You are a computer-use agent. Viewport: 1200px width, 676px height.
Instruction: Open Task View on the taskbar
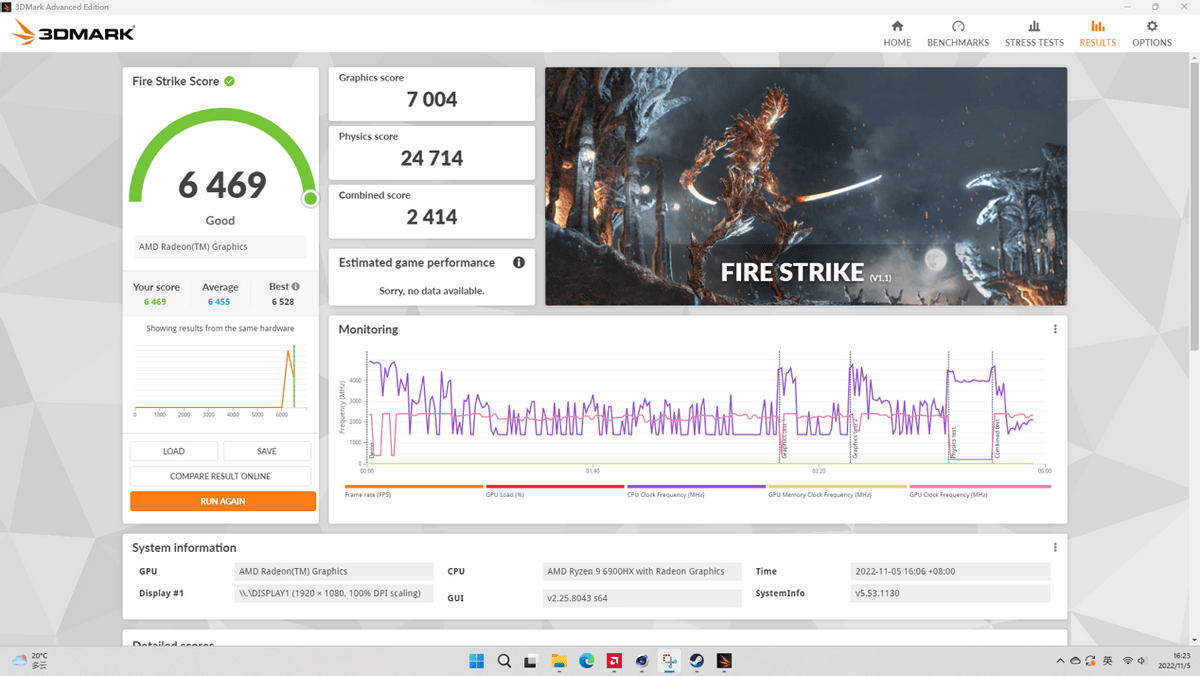(532, 660)
